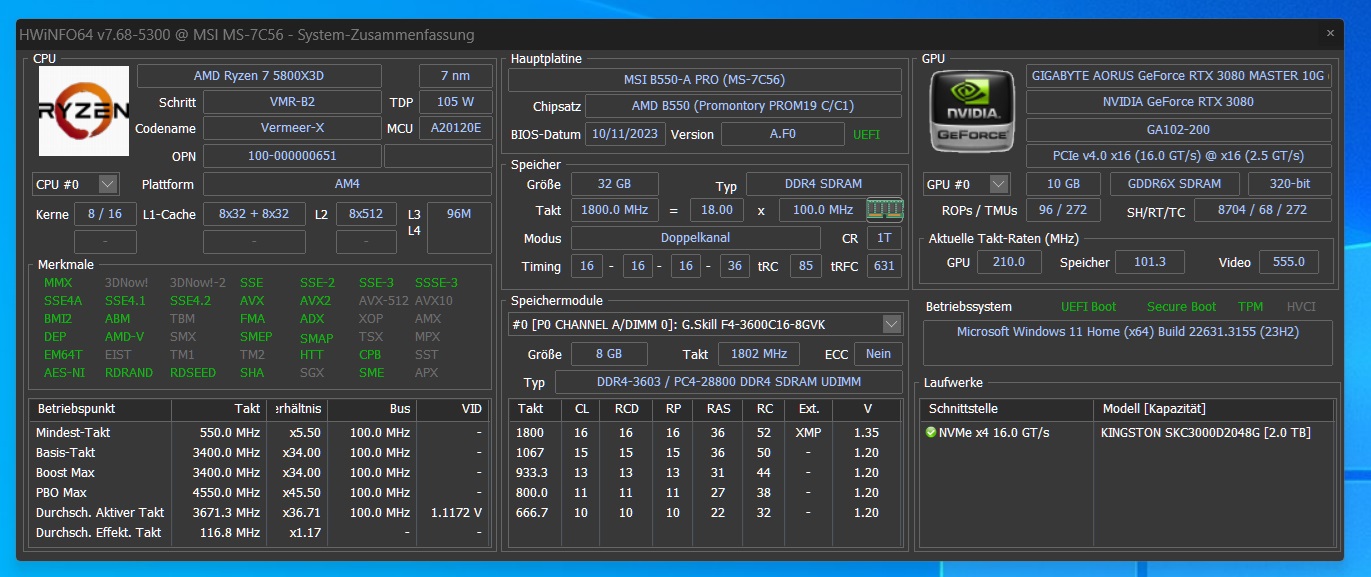The image size is (1371, 577).
Task: Click the Vermeer-X codename field
Action: 292,128
